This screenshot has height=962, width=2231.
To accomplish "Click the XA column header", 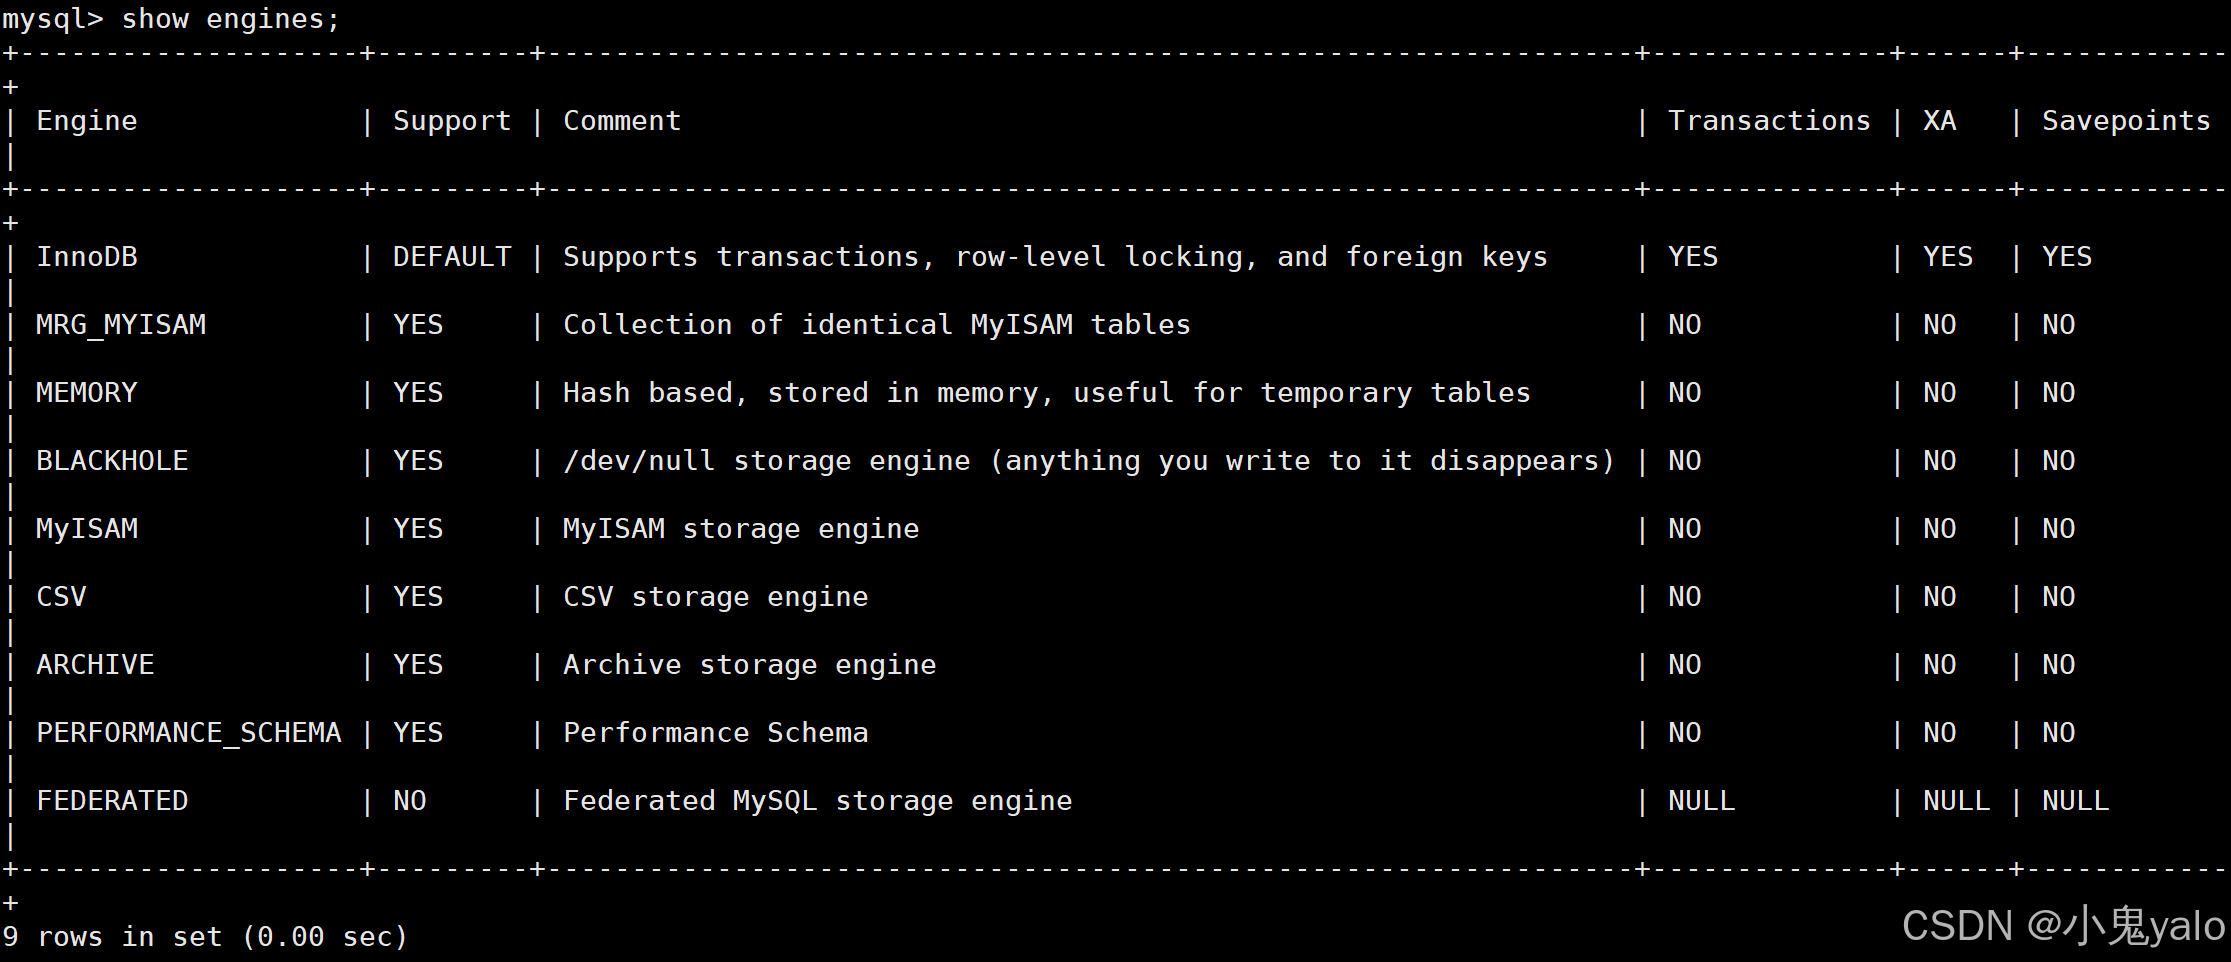I will pyautogui.click(x=1939, y=121).
